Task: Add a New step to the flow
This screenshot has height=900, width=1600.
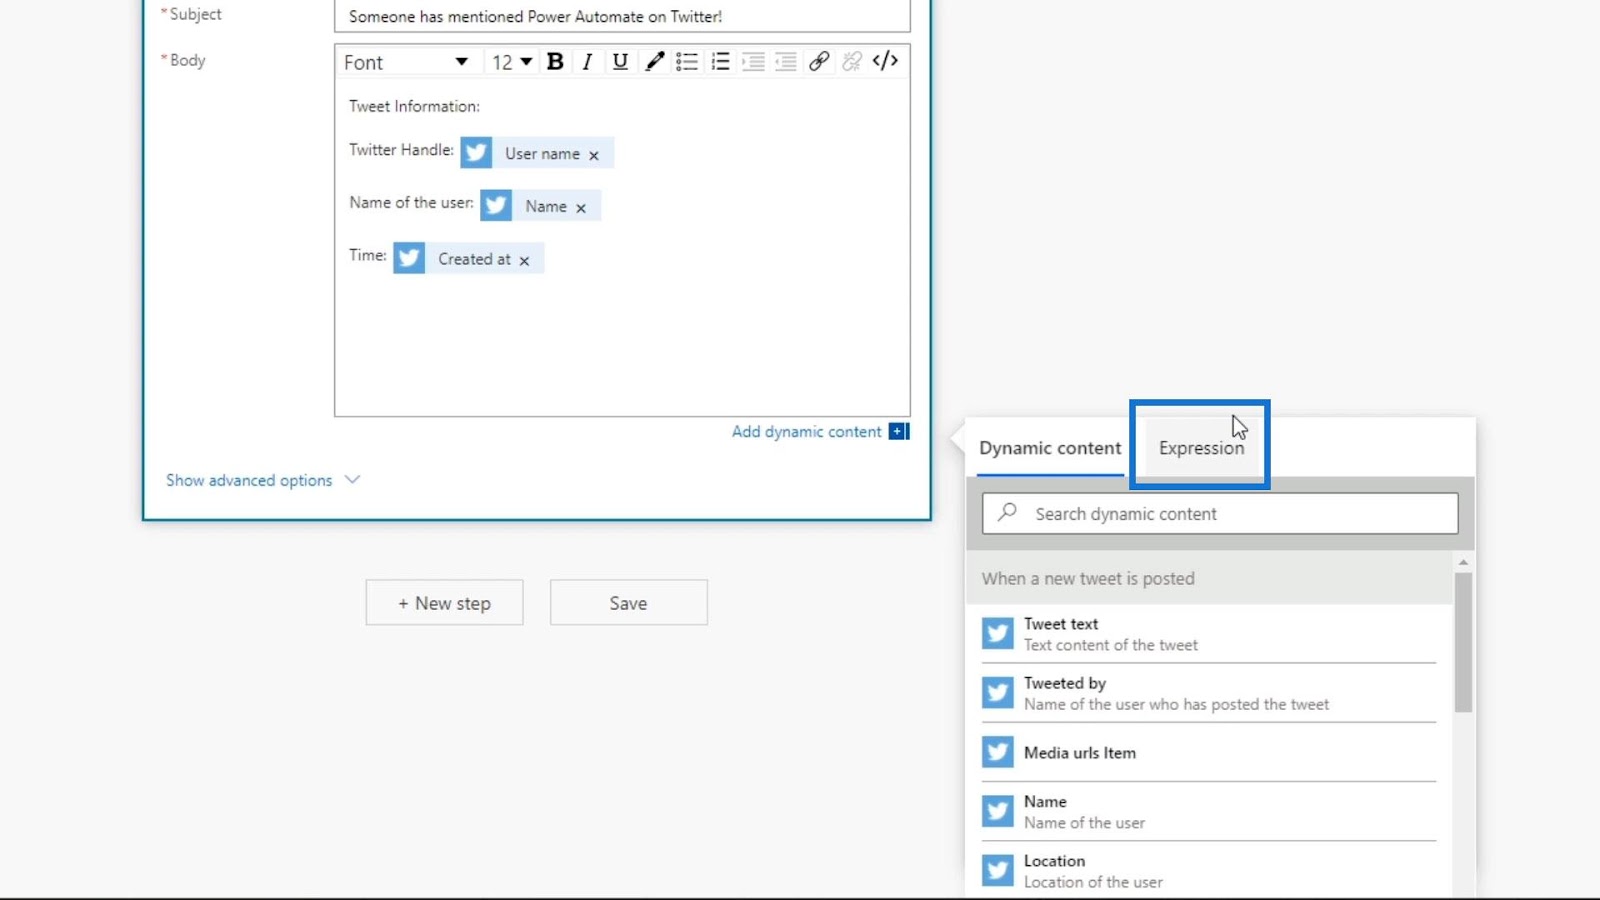Action: click(444, 603)
